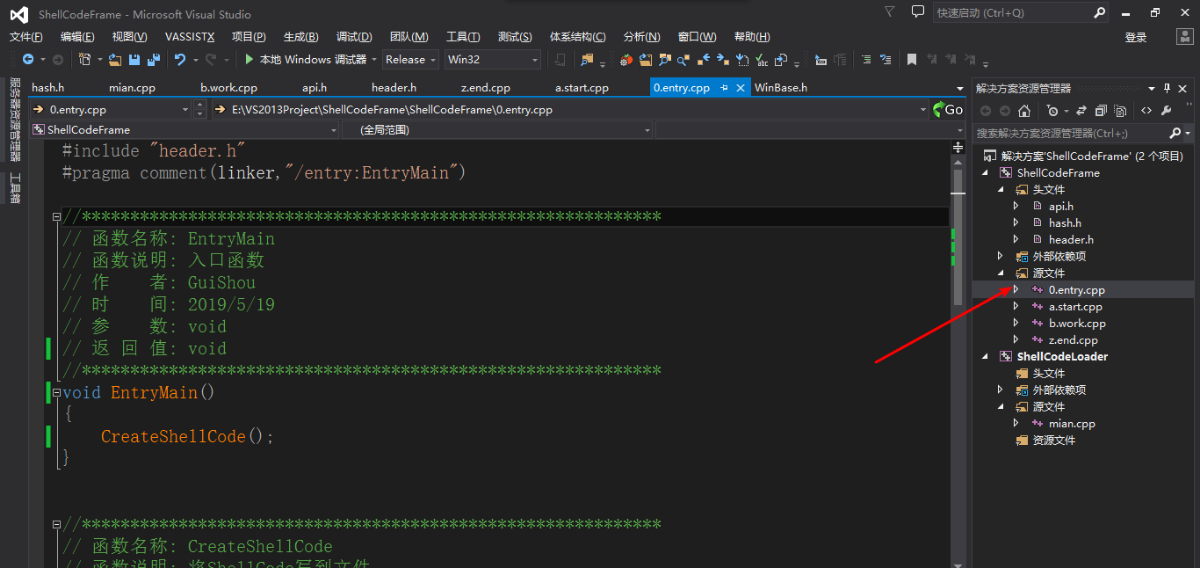Image resolution: width=1200 pixels, height=568 pixels.
Task: Collapse the EntryMain function code block
Action: [56, 393]
